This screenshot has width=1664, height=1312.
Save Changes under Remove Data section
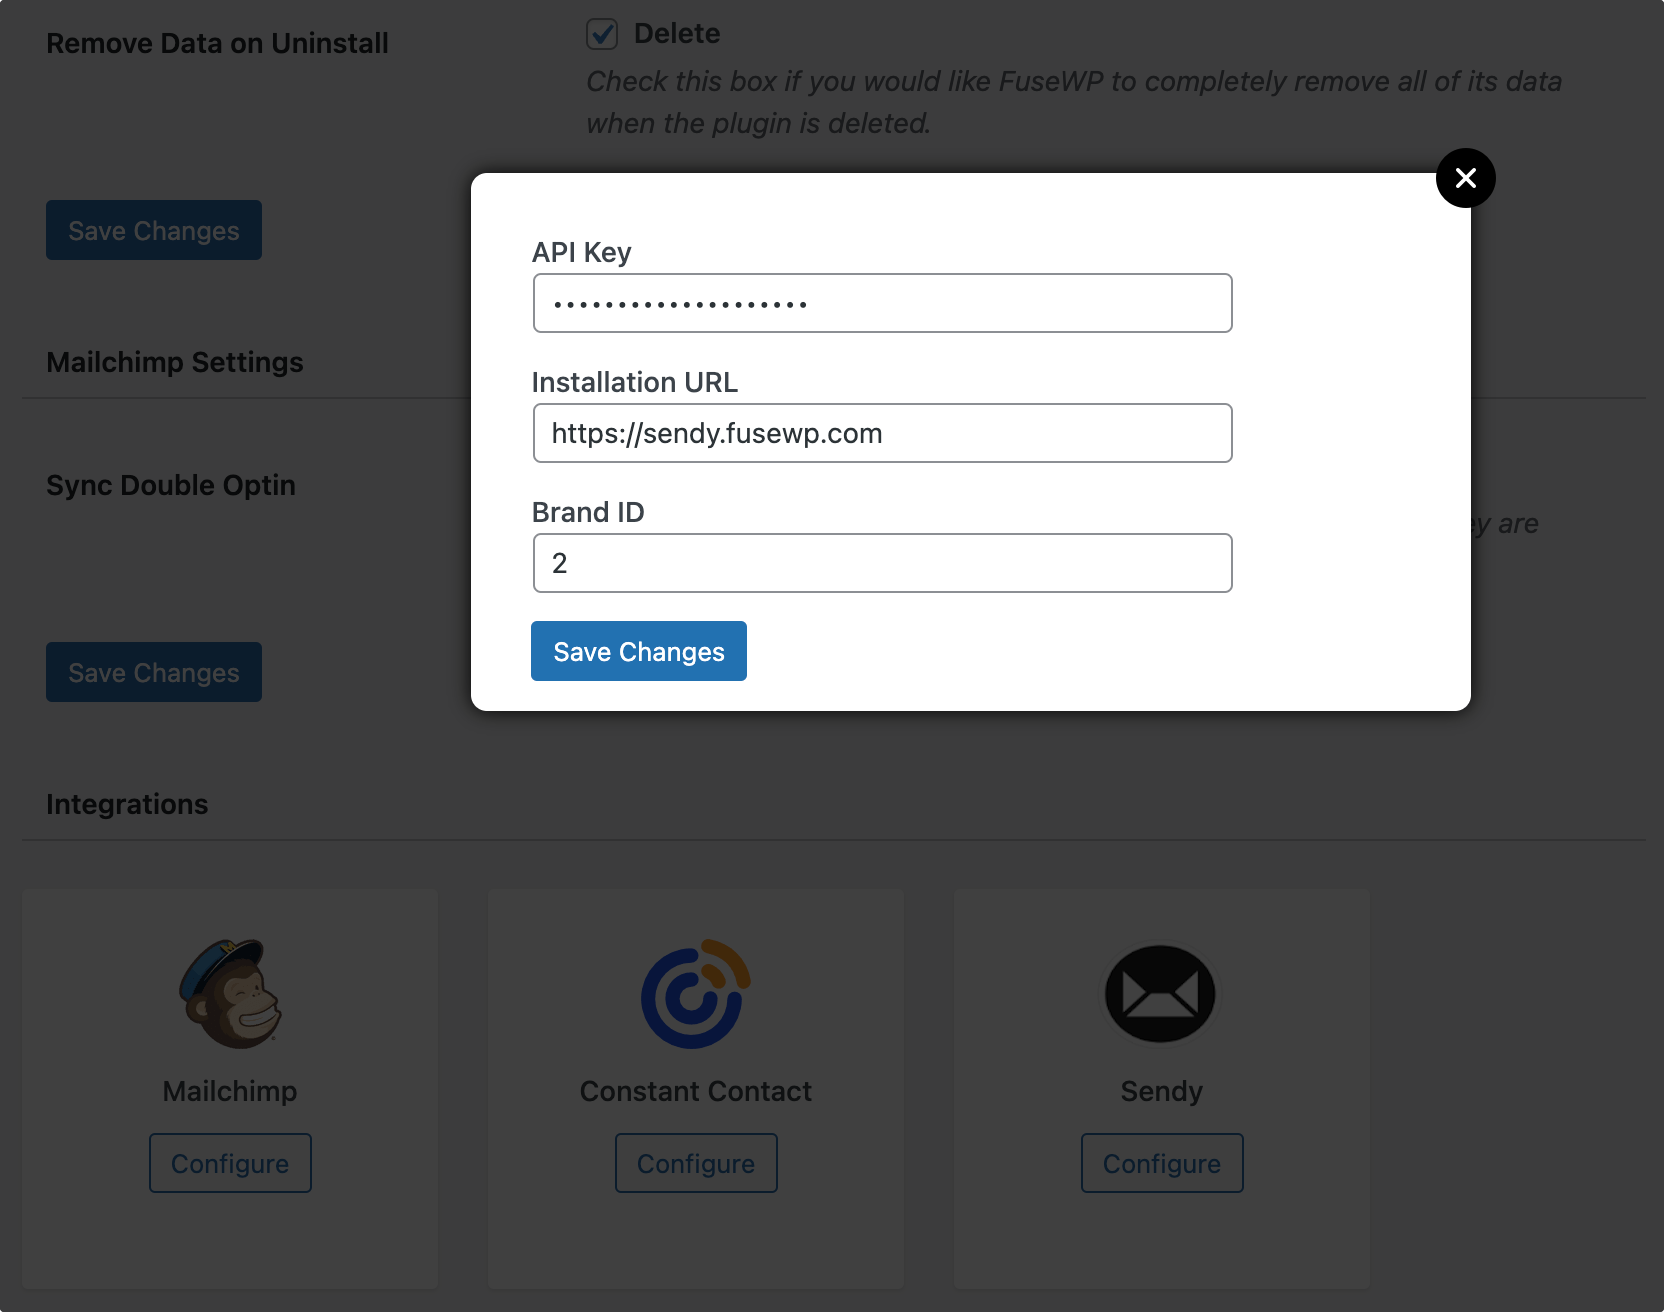point(154,230)
